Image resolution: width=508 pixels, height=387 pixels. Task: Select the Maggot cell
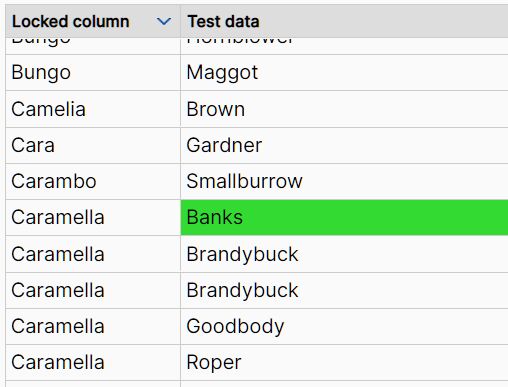point(344,72)
